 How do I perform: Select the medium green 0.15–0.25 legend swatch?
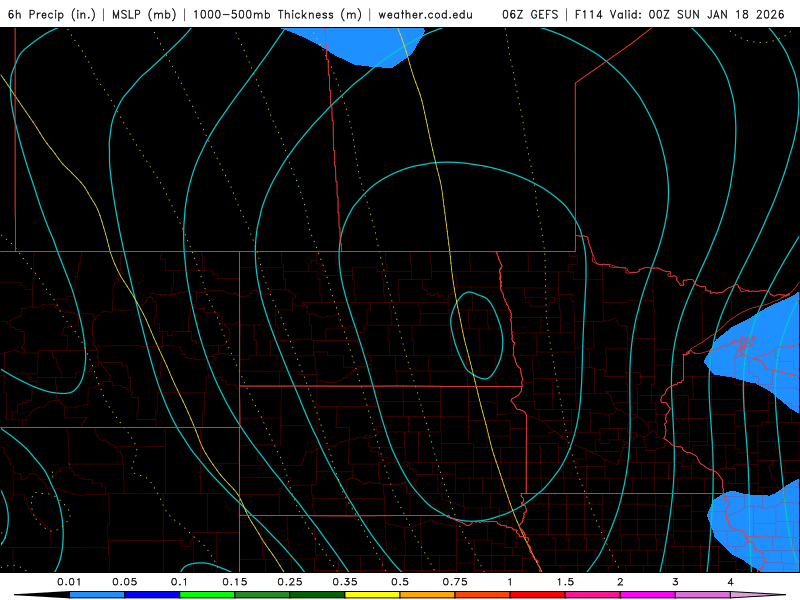[x=262, y=595]
